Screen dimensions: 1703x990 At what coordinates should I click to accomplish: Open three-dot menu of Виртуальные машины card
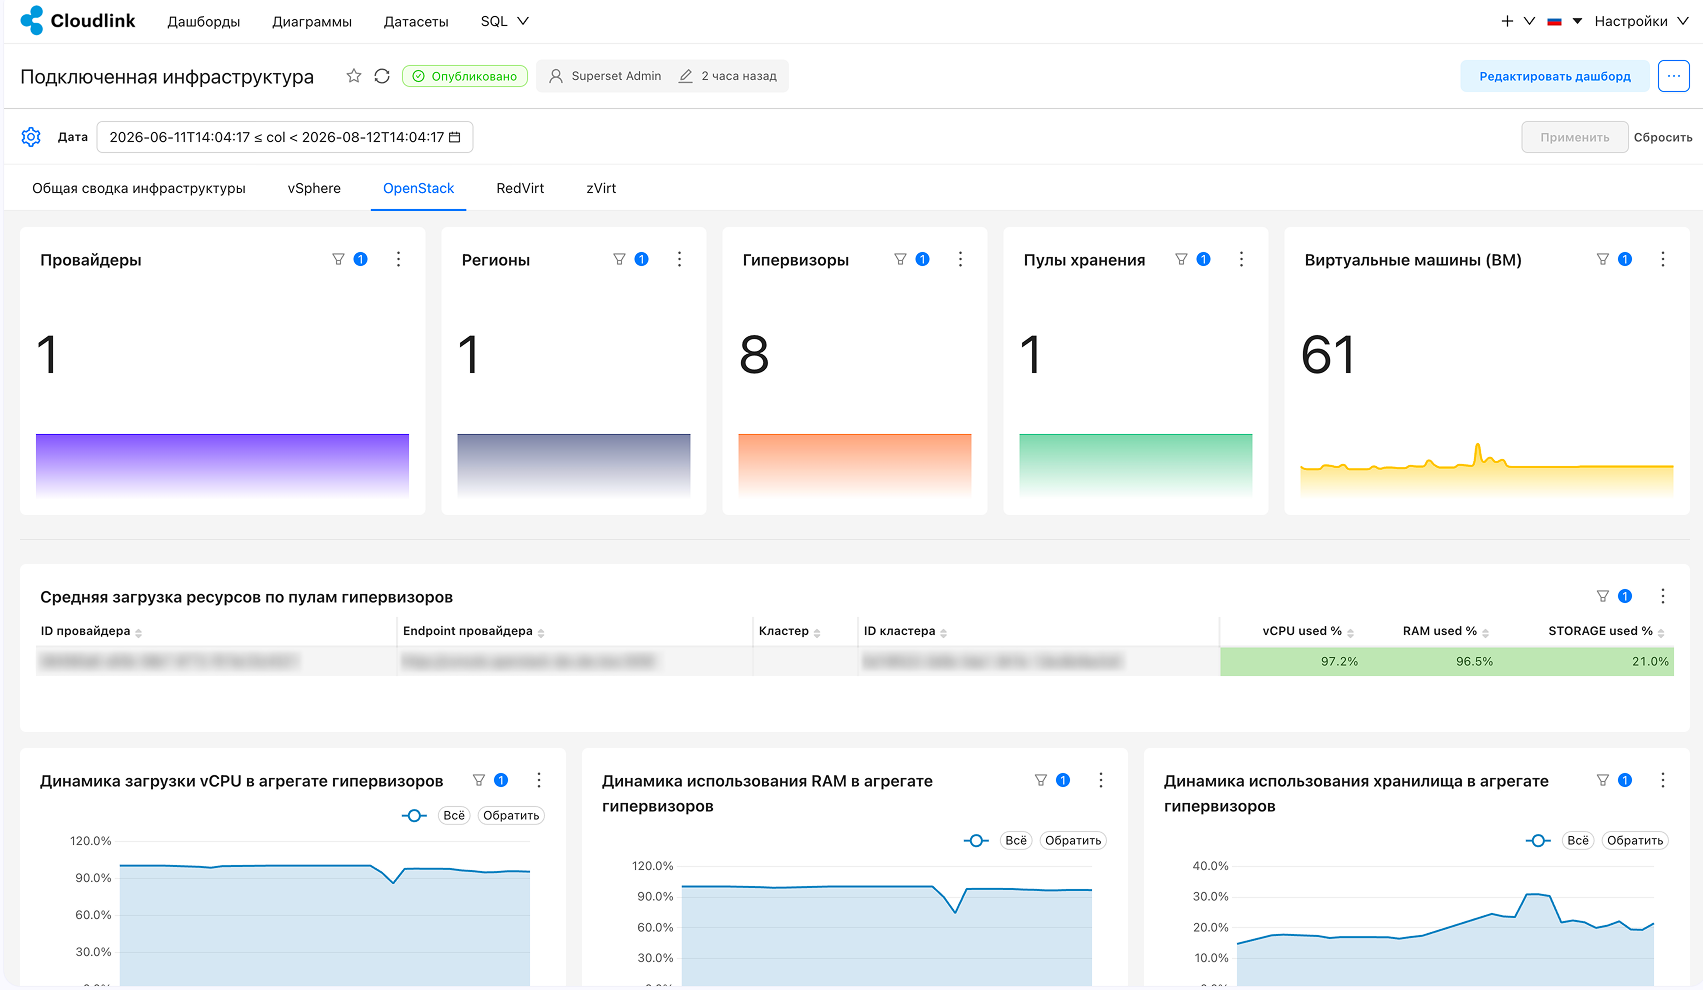(1663, 259)
